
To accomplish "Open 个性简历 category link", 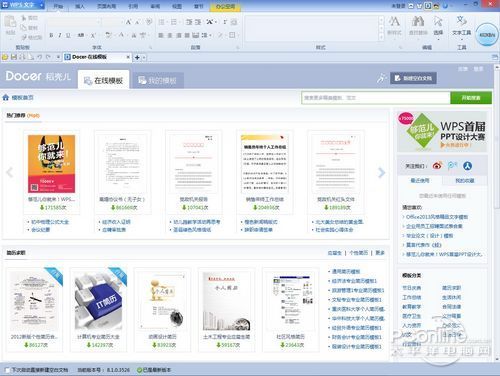I will coord(358,253).
